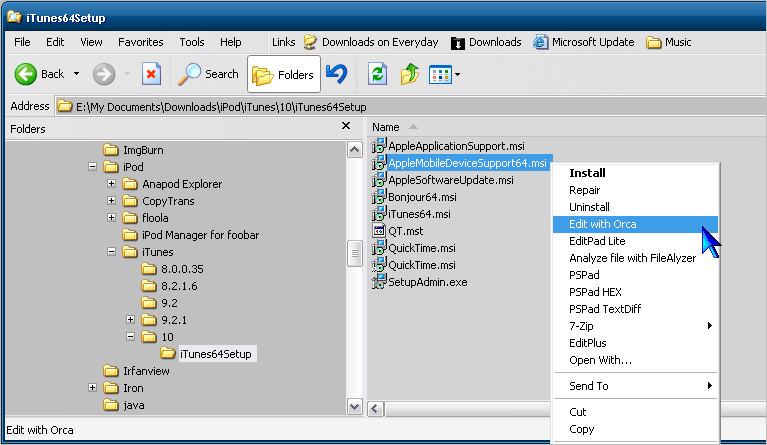This screenshot has width=767, height=445.
Task: Click the green Refresh toolbar icon
Action: click(x=377, y=74)
